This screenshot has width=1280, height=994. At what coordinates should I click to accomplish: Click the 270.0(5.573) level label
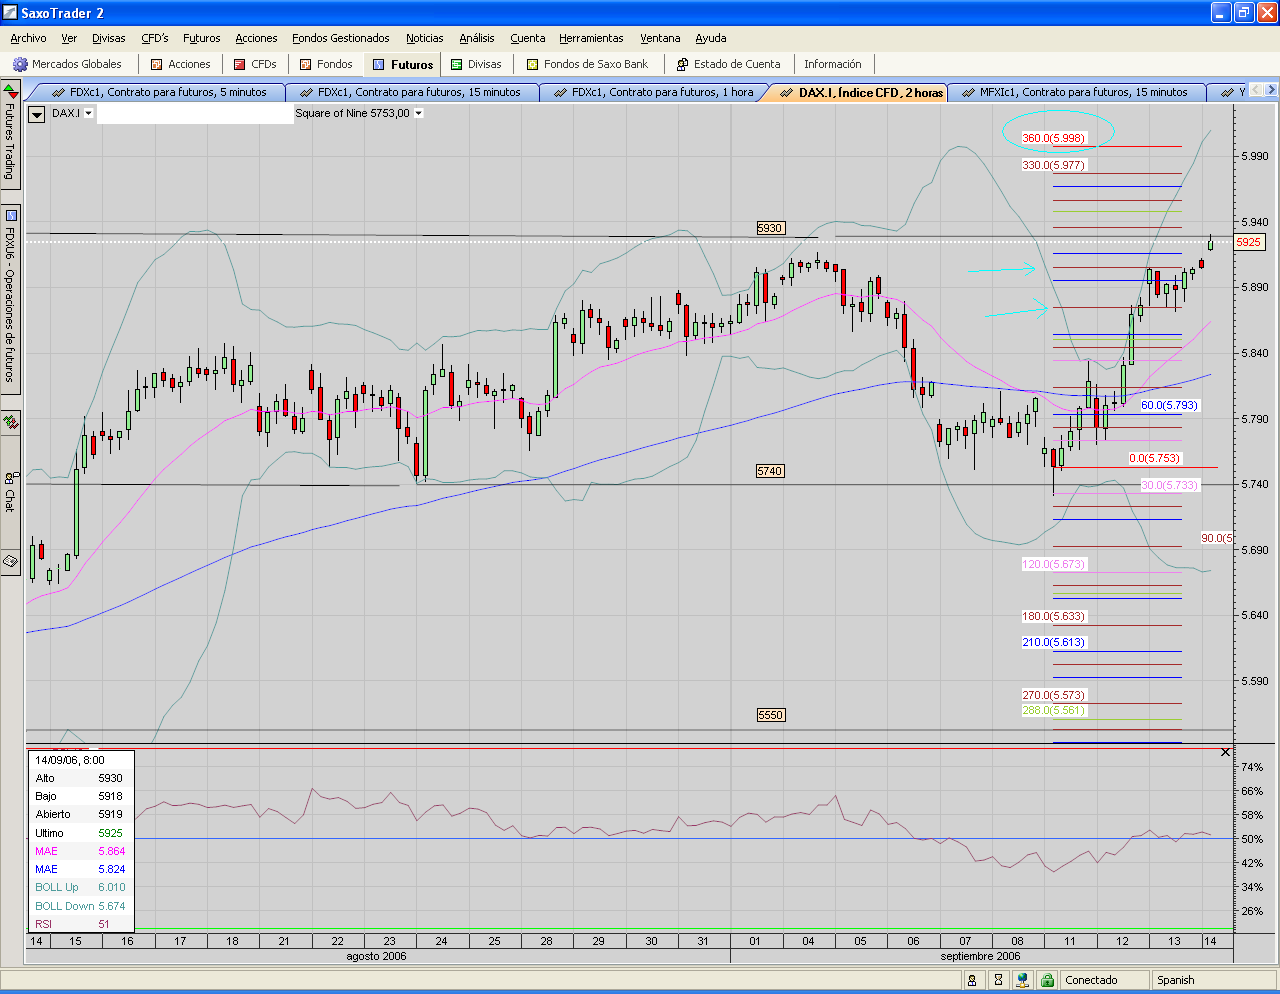pos(1053,695)
